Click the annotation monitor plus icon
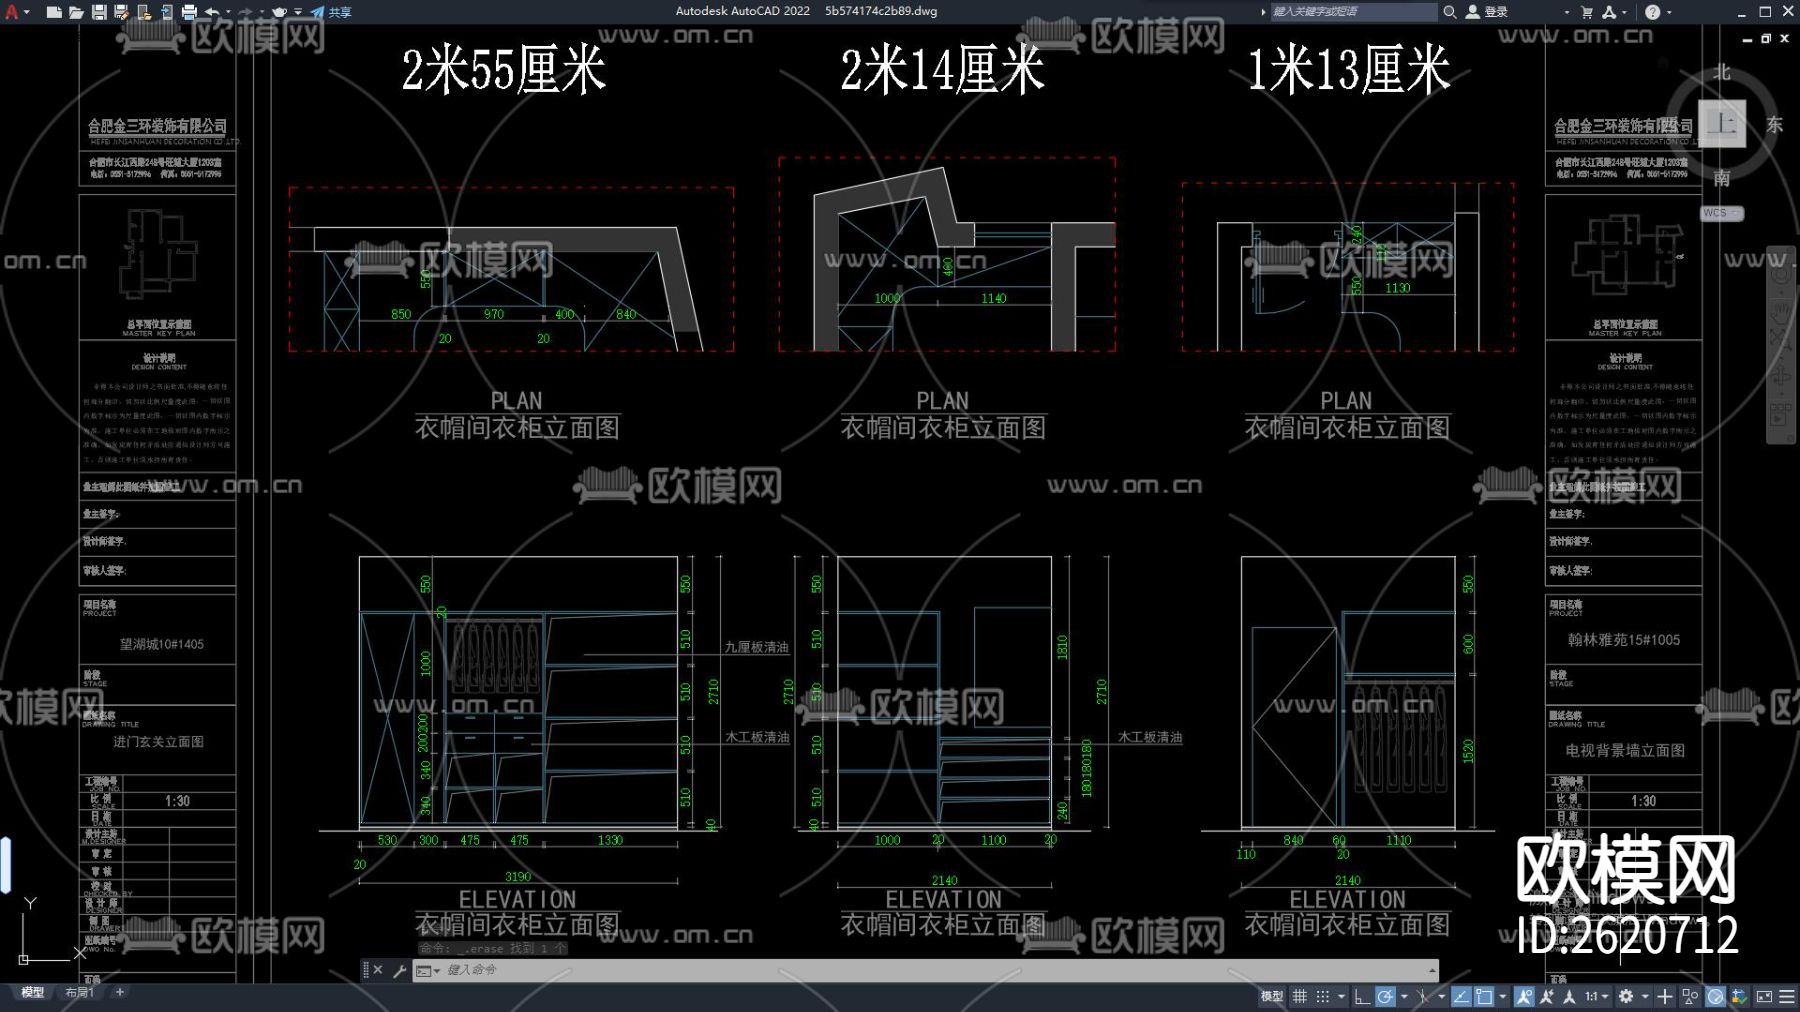 [x=1665, y=997]
